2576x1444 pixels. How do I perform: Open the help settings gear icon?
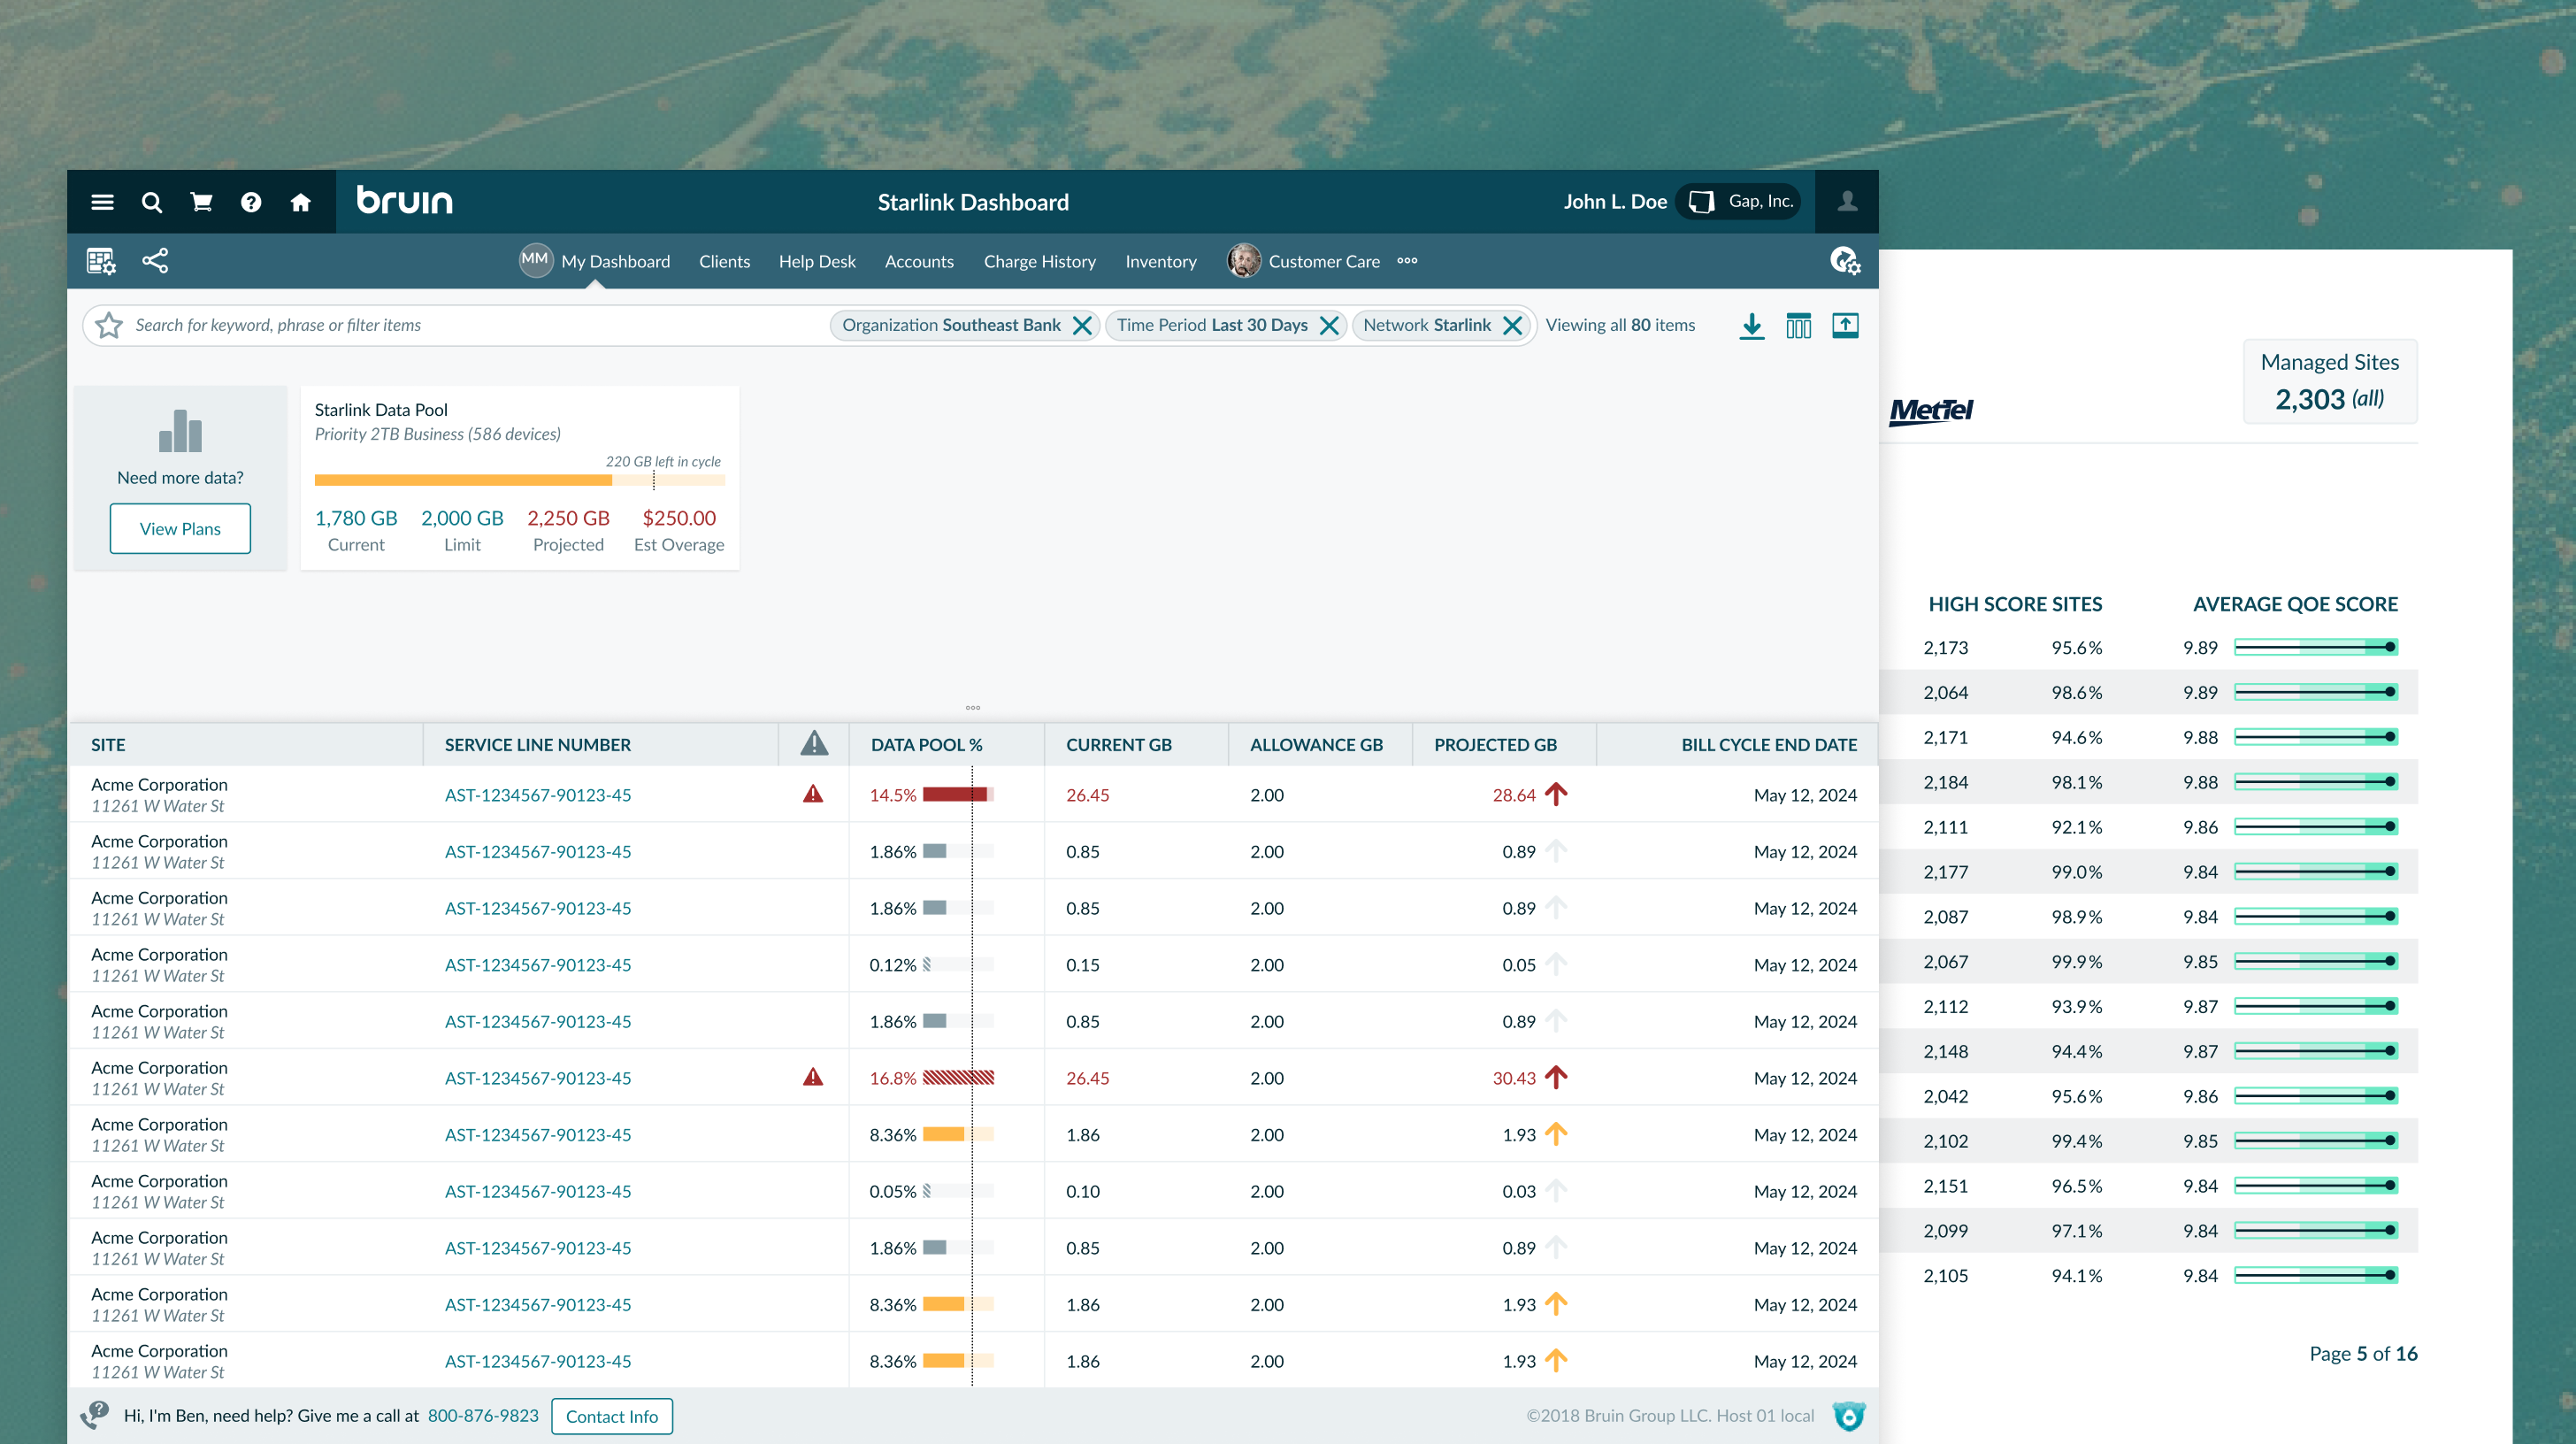pyautogui.click(x=1845, y=261)
